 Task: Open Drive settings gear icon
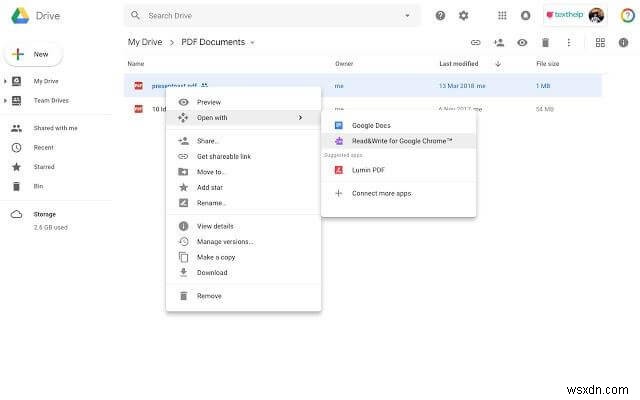click(x=463, y=16)
